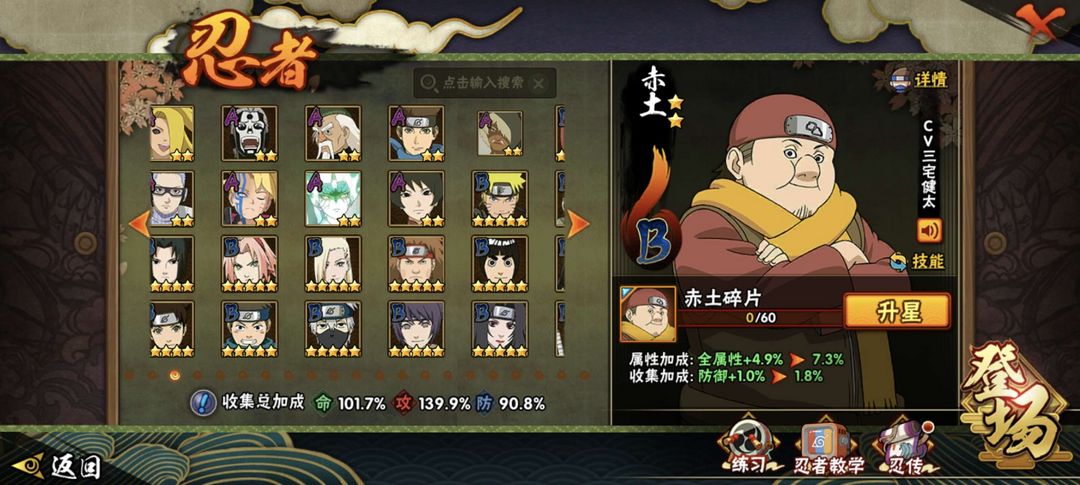Select the first page indicator dot
The image size is (1080, 485).
click(129, 375)
